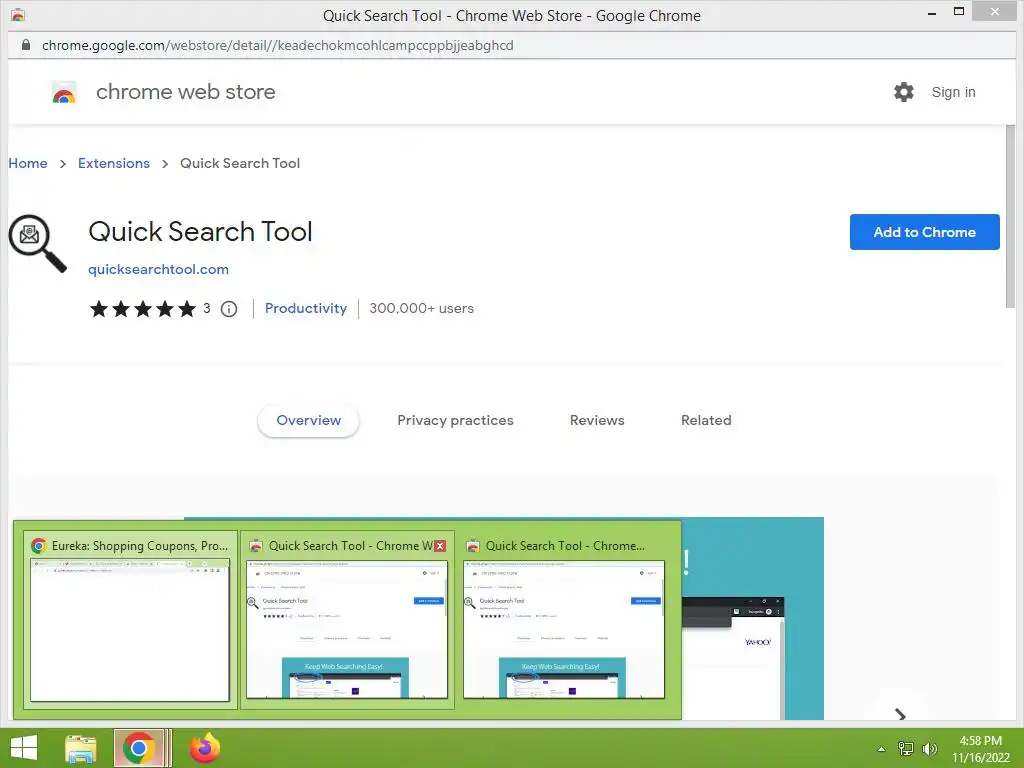
Task: Open the Reviews tab
Action: tap(597, 421)
